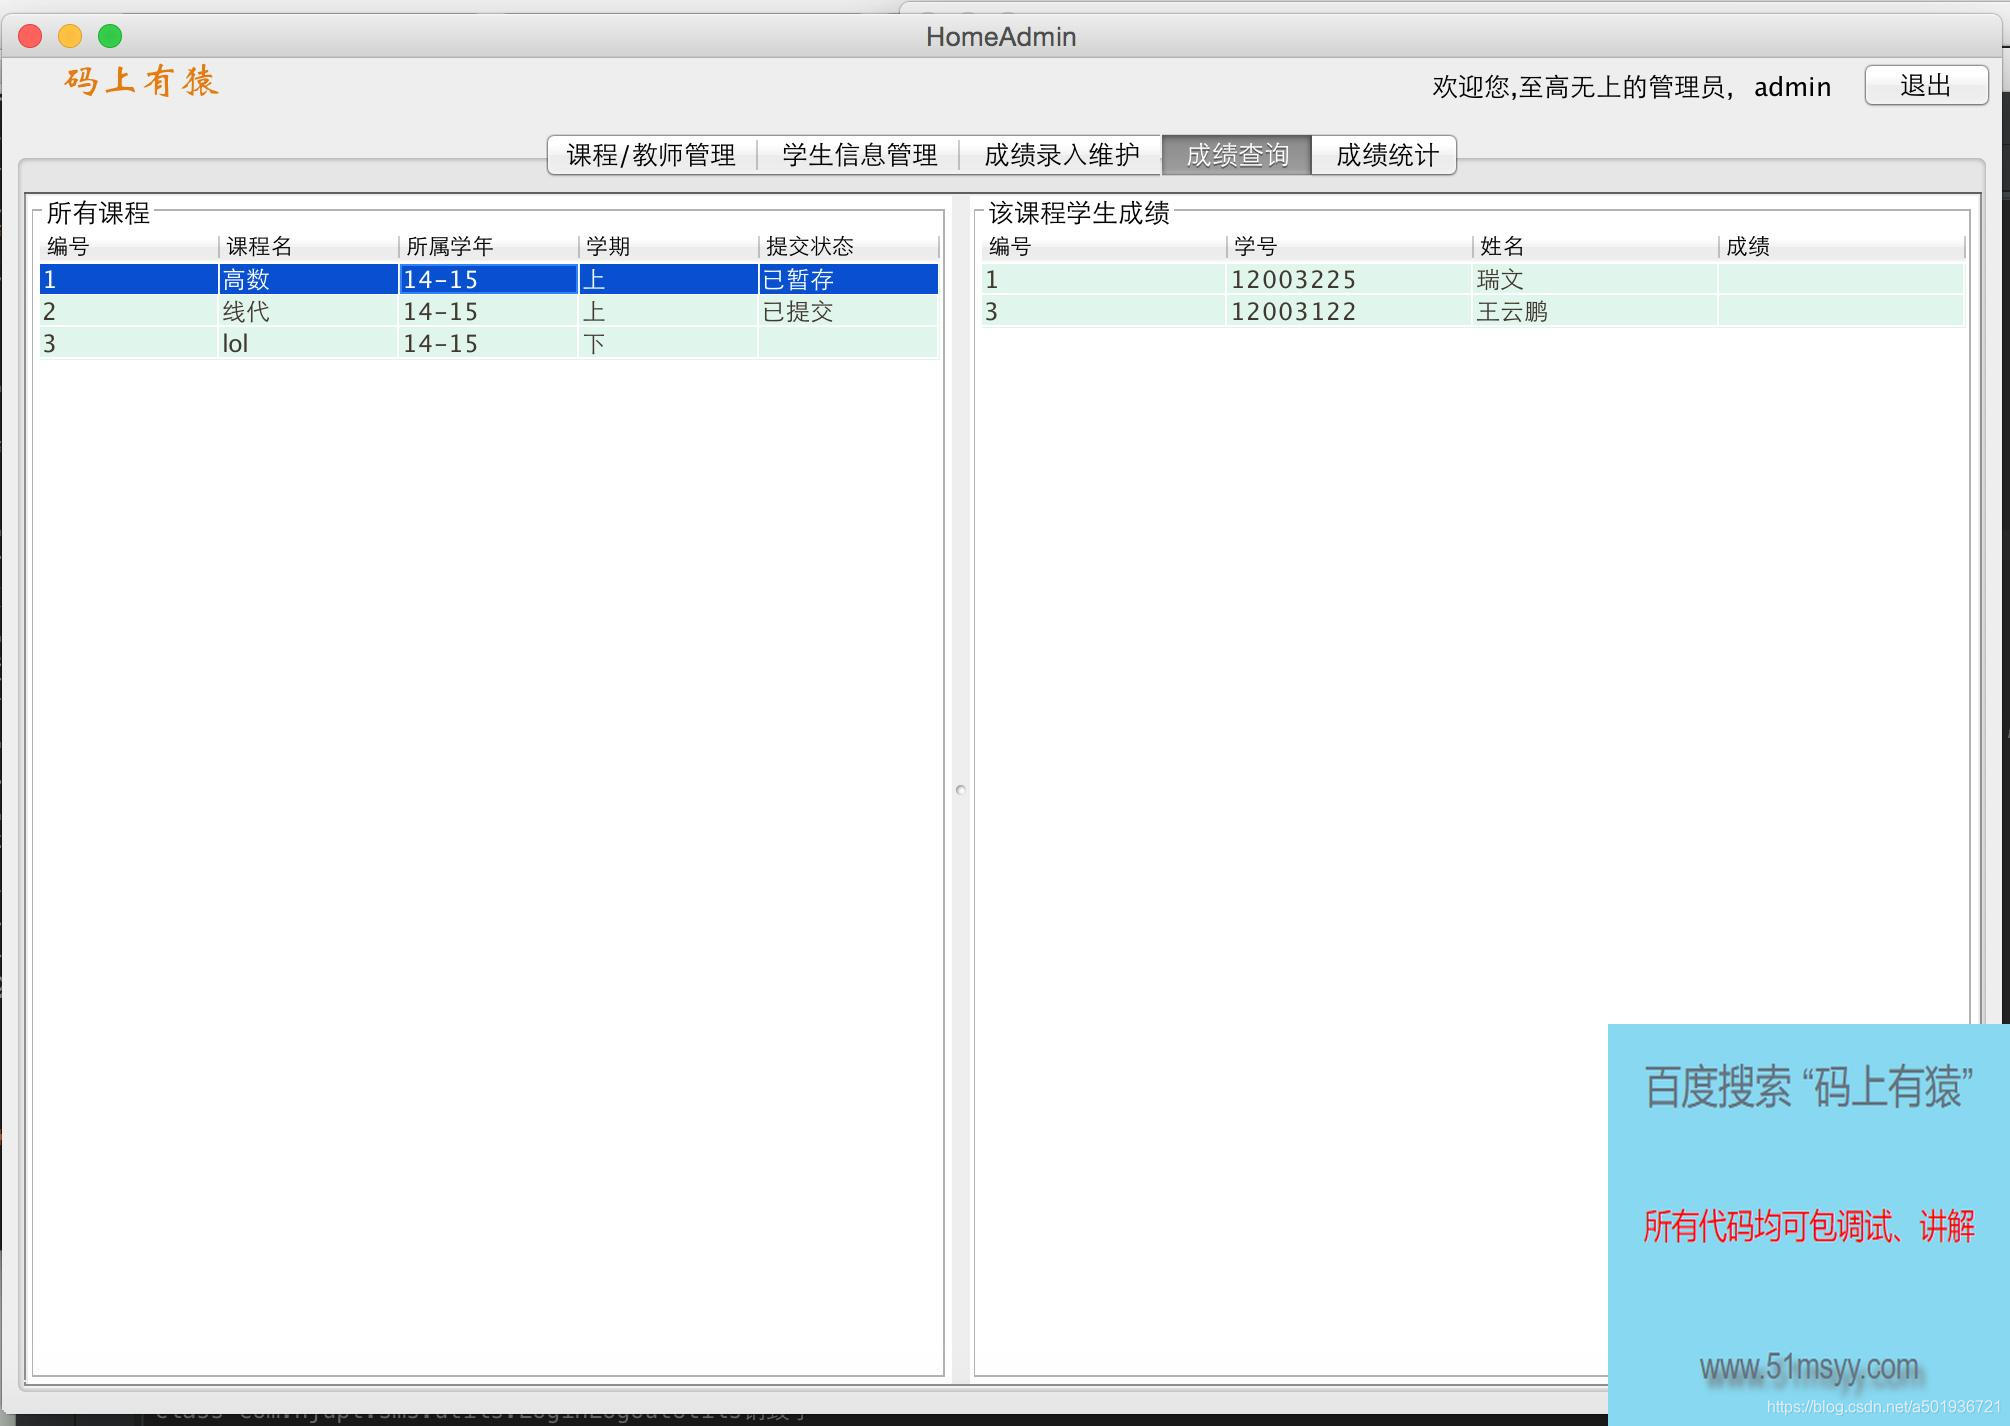Click the red close window button
The width and height of the screenshot is (2010, 1426).
[30, 36]
